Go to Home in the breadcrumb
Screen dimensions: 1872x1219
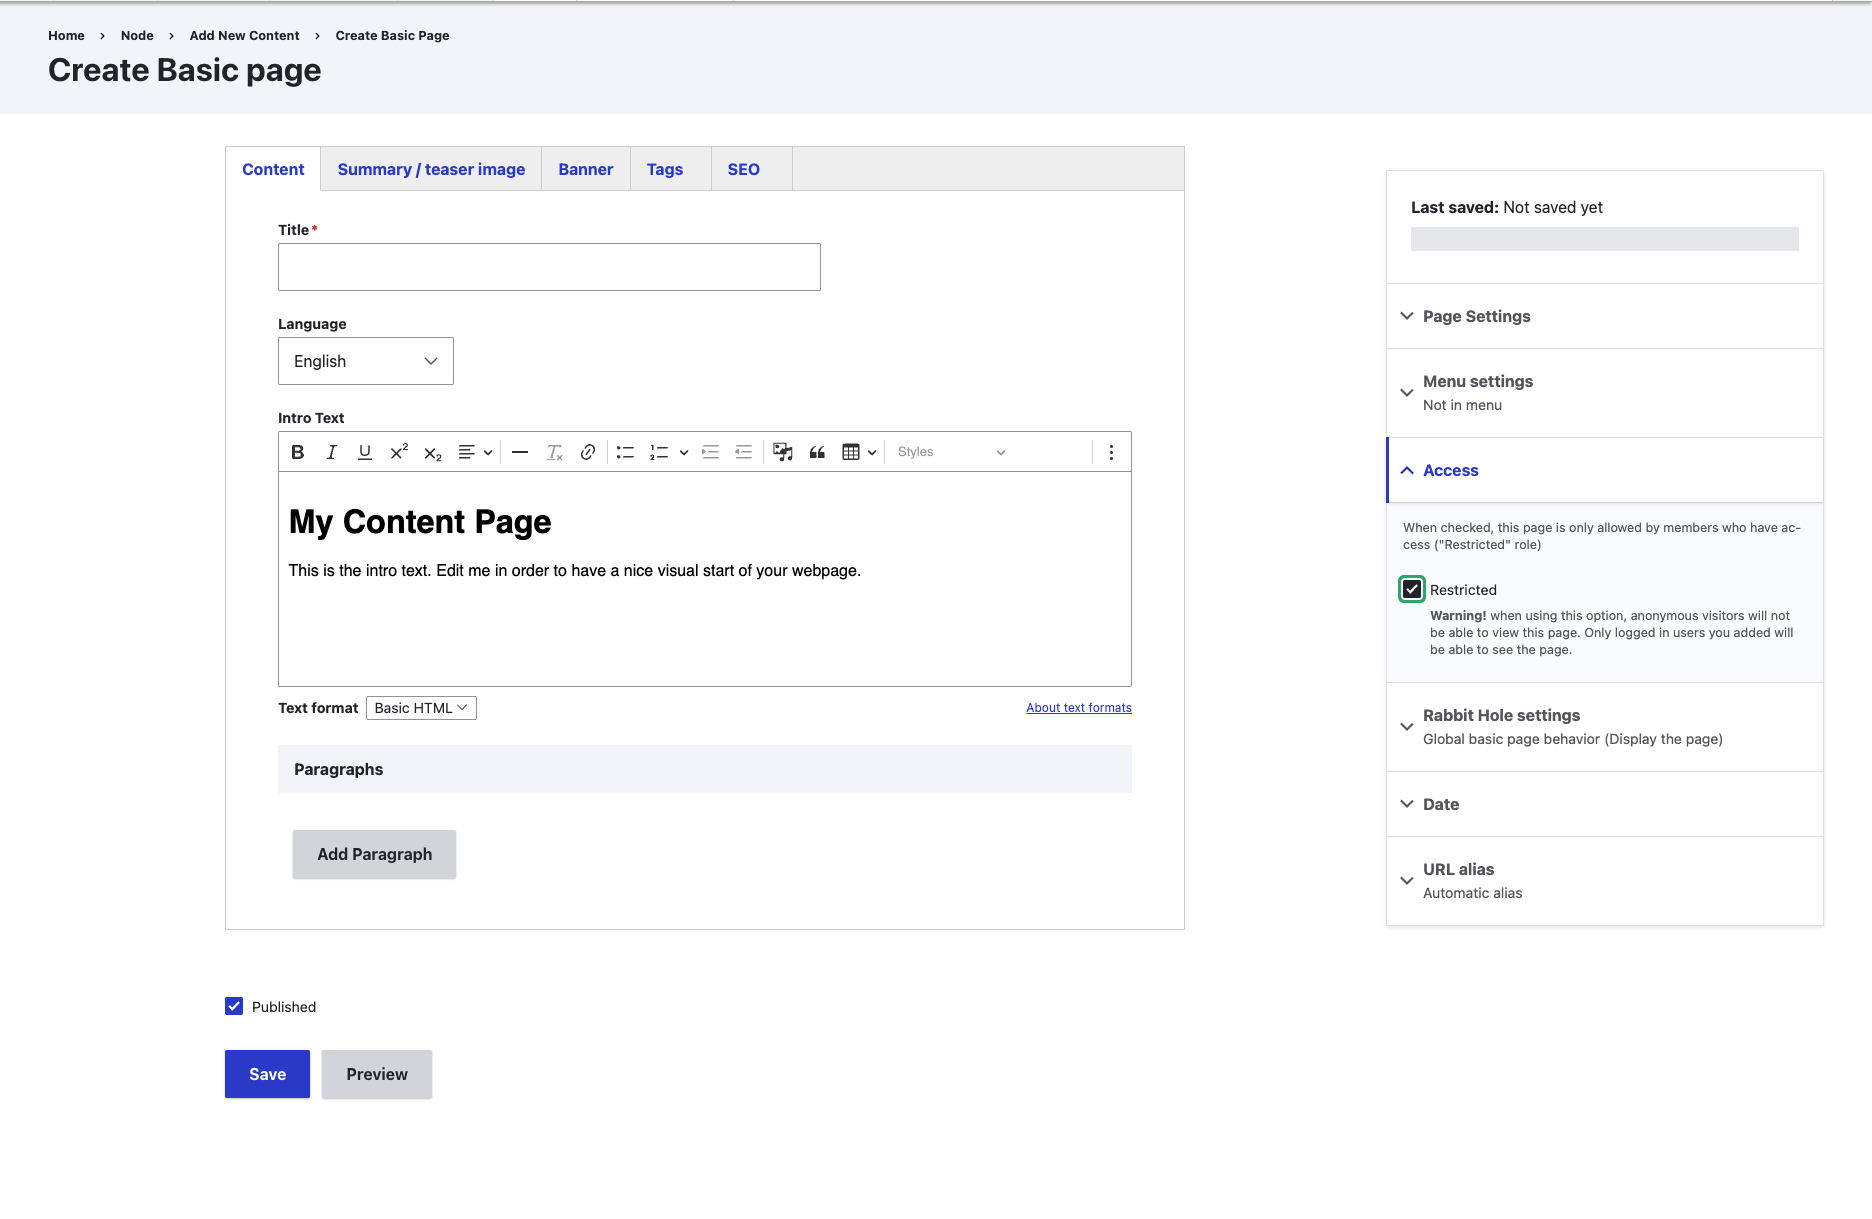66,35
